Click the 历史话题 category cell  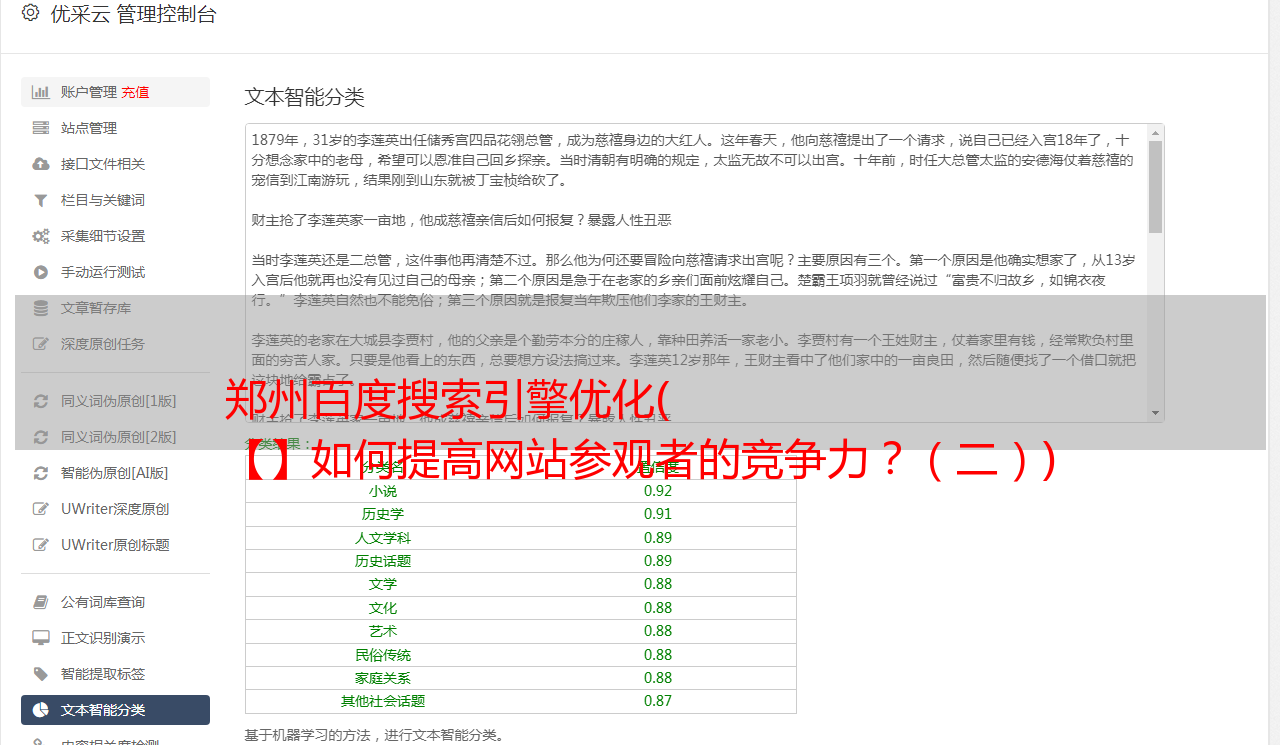(x=383, y=561)
